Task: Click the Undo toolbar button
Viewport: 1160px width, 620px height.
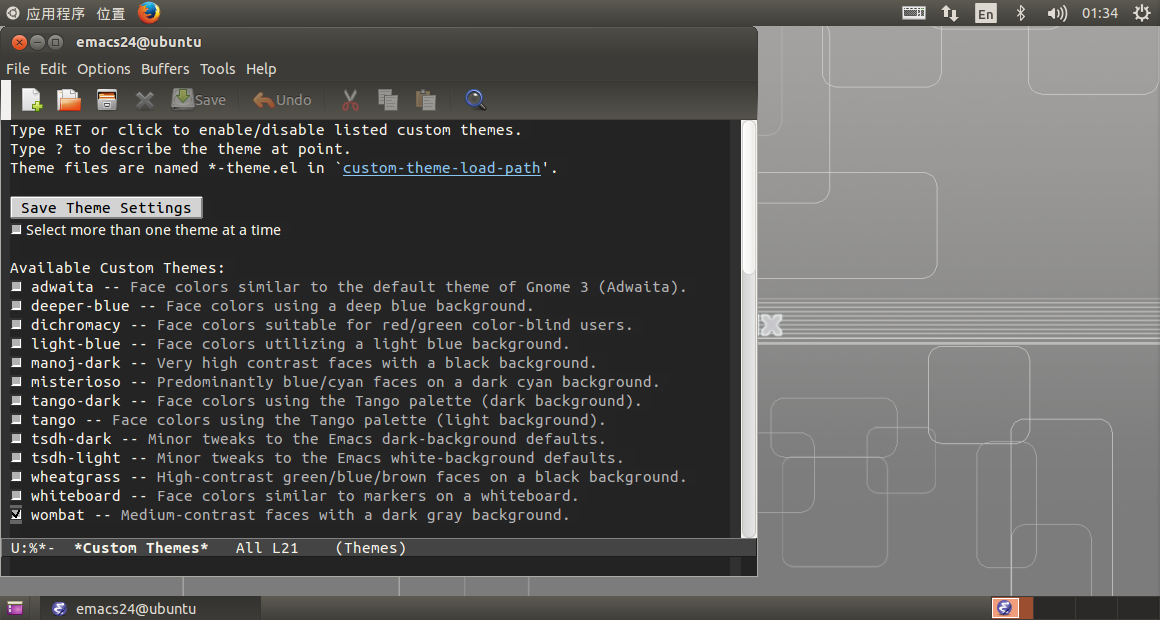Action: click(282, 99)
